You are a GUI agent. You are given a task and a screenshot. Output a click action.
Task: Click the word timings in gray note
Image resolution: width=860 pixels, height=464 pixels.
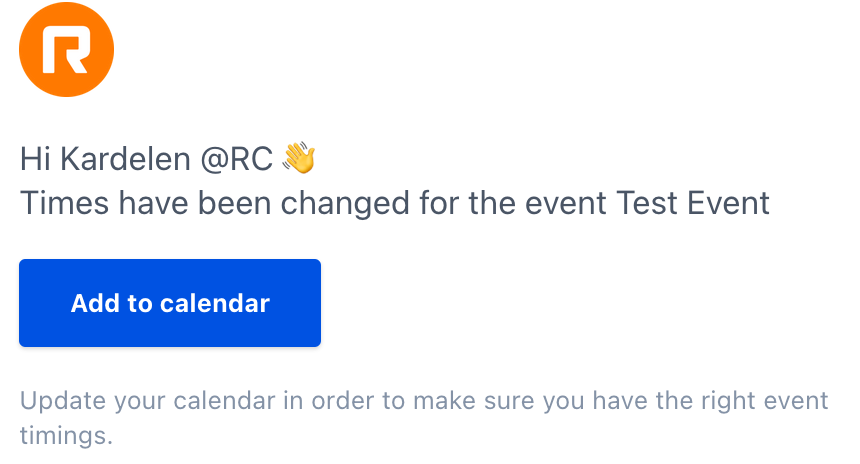[66, 436]
